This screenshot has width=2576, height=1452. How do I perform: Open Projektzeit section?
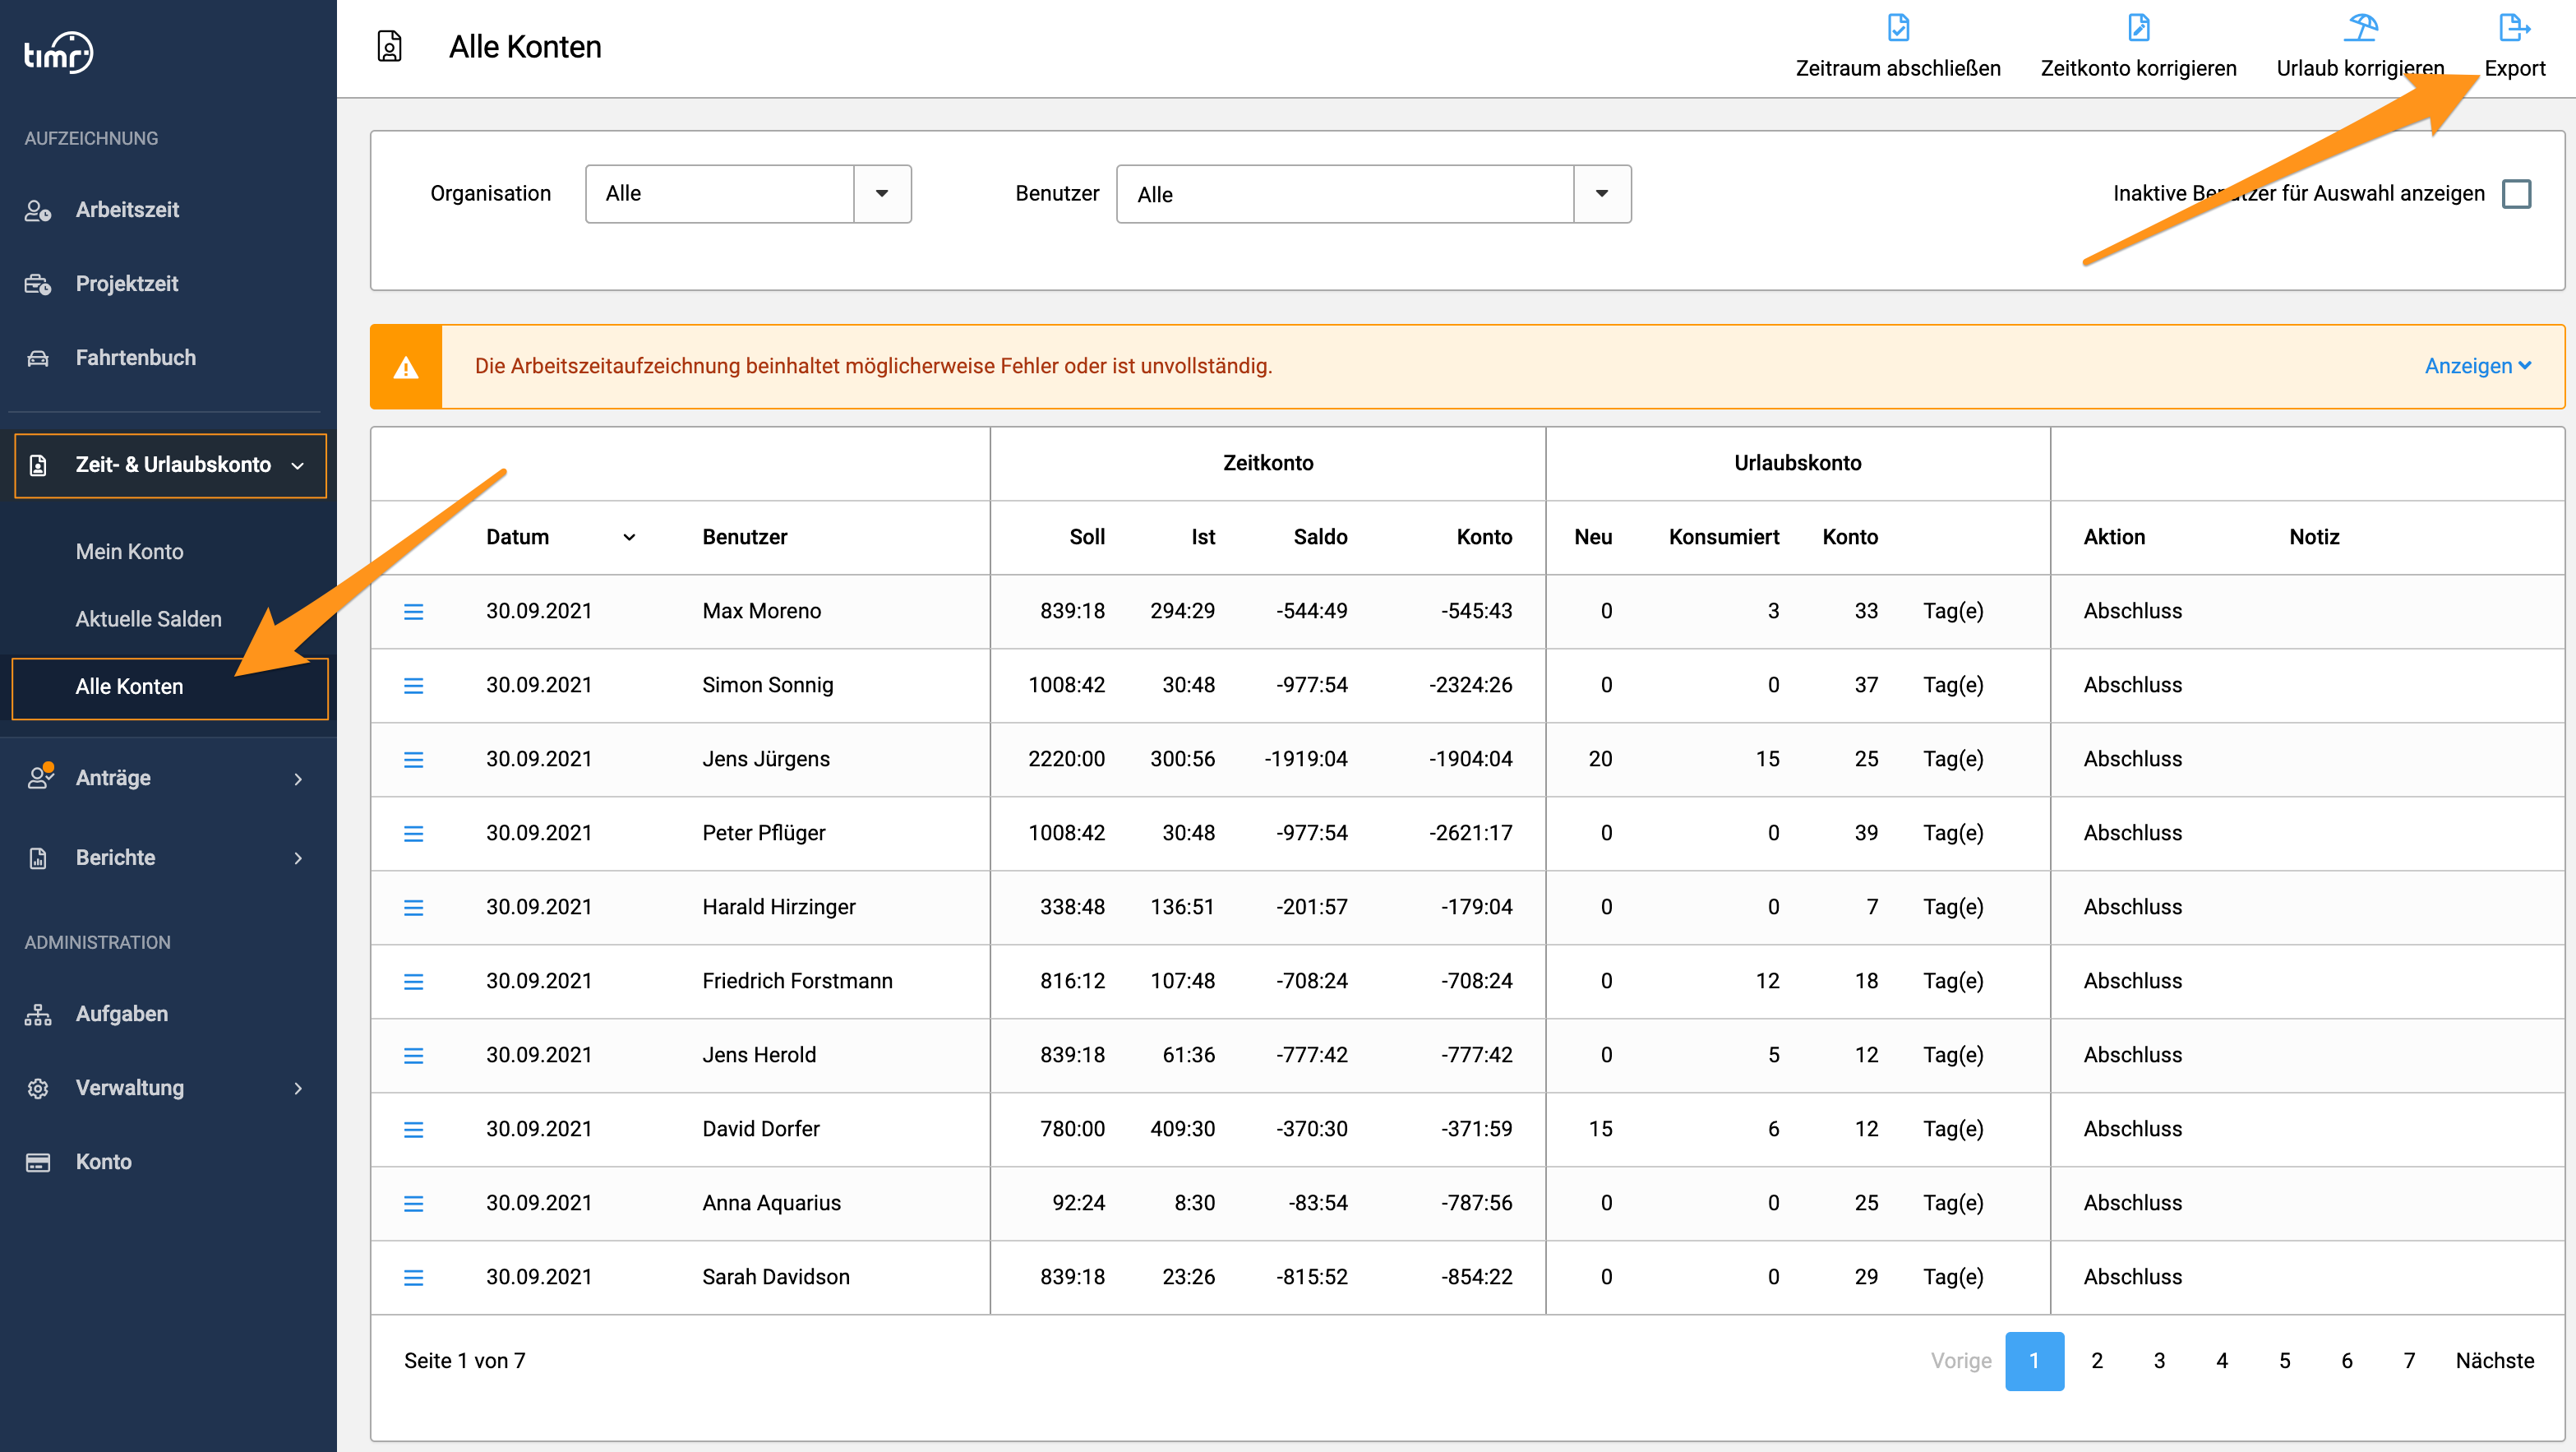coord(127,284)
